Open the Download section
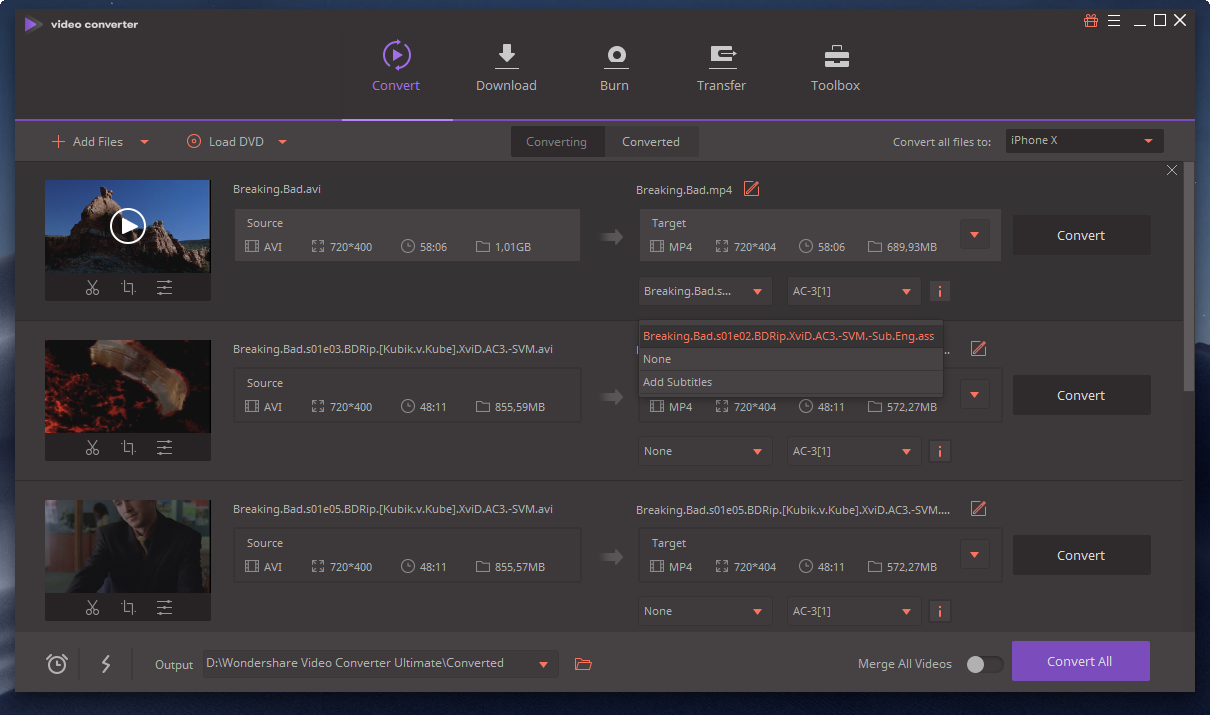This screenshot has height=715, width=1210. pos(506,67)
